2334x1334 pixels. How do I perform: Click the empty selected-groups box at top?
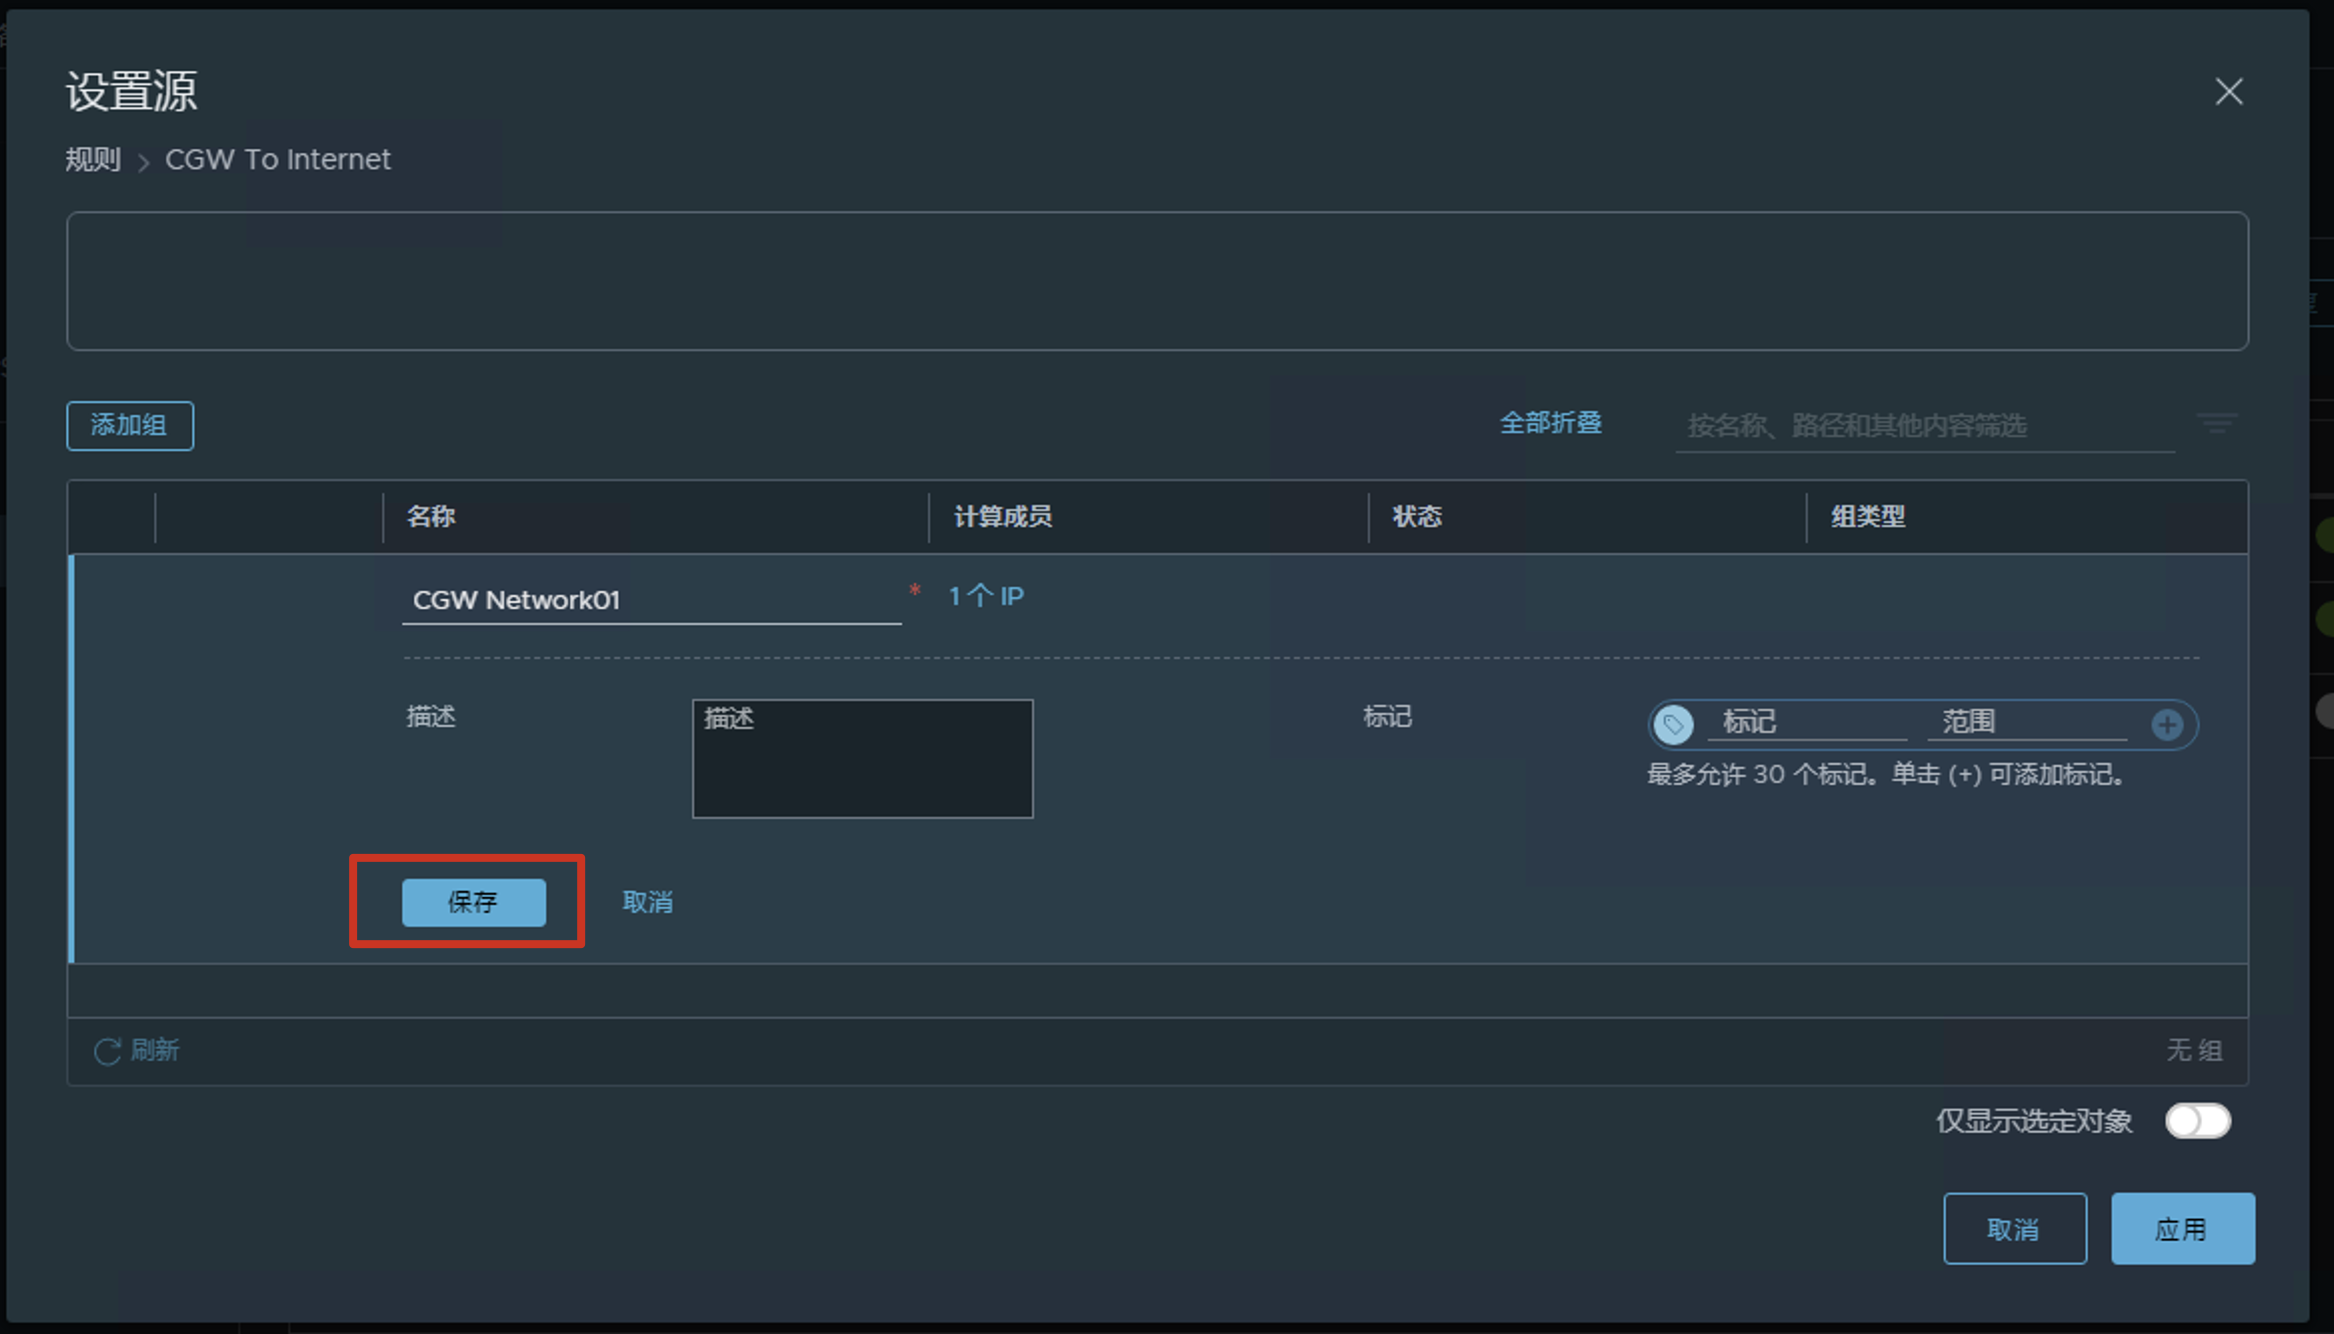click(1157, 281)
